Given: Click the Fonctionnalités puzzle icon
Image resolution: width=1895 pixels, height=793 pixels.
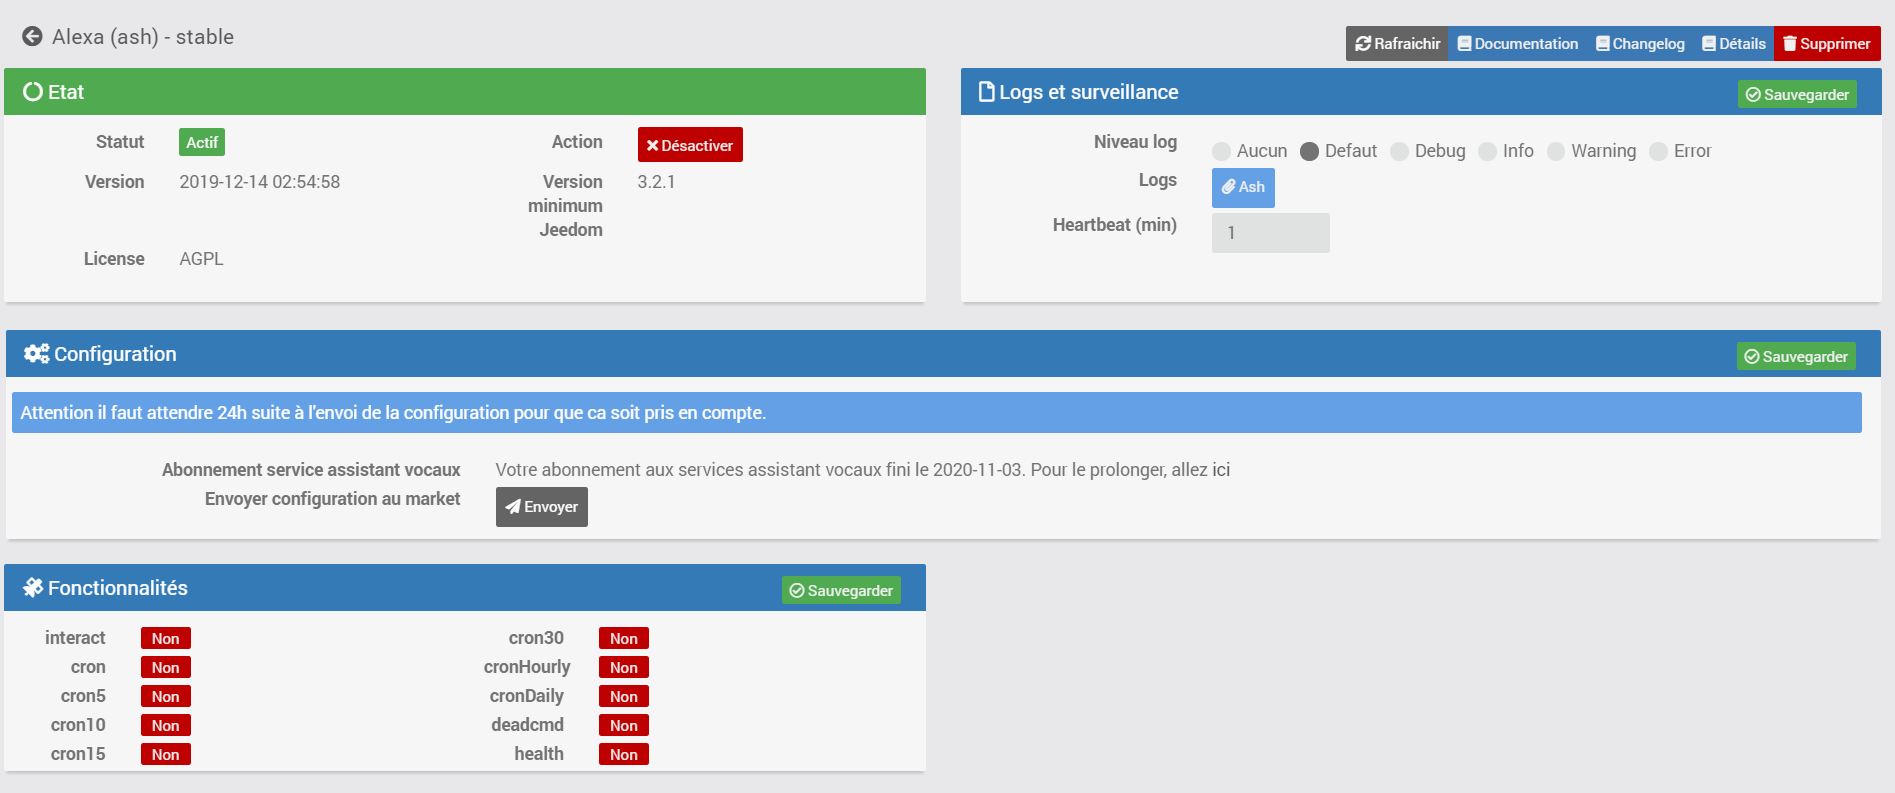Looking at the screenshot, I should click(x=33, y=588).
